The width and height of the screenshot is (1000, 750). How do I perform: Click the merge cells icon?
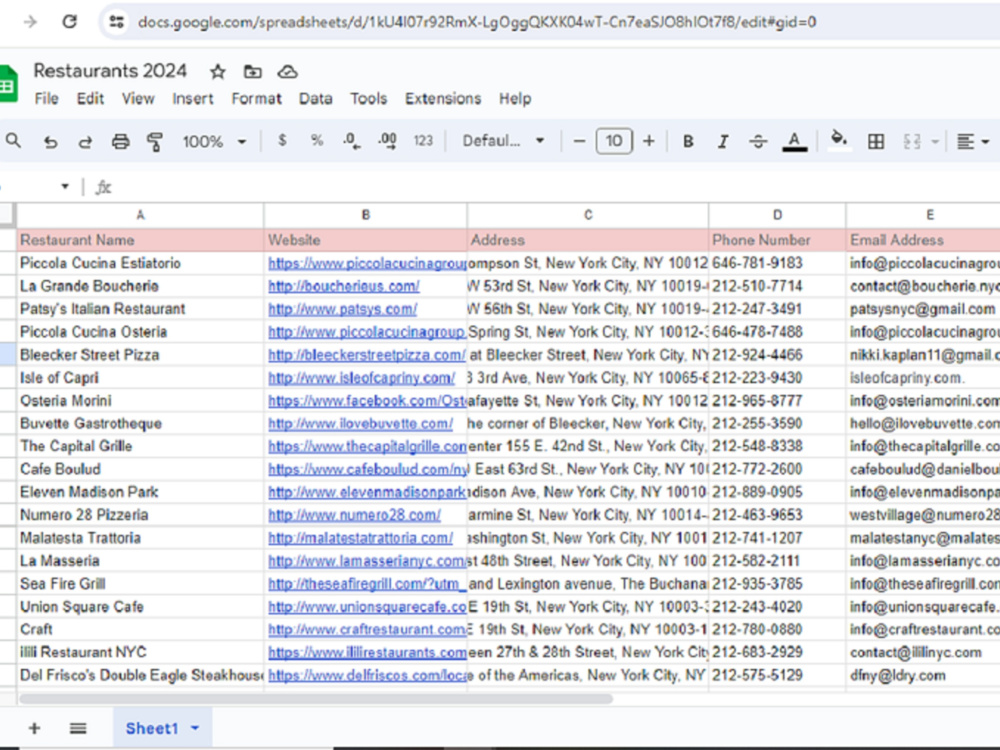[x=912, y=142]
